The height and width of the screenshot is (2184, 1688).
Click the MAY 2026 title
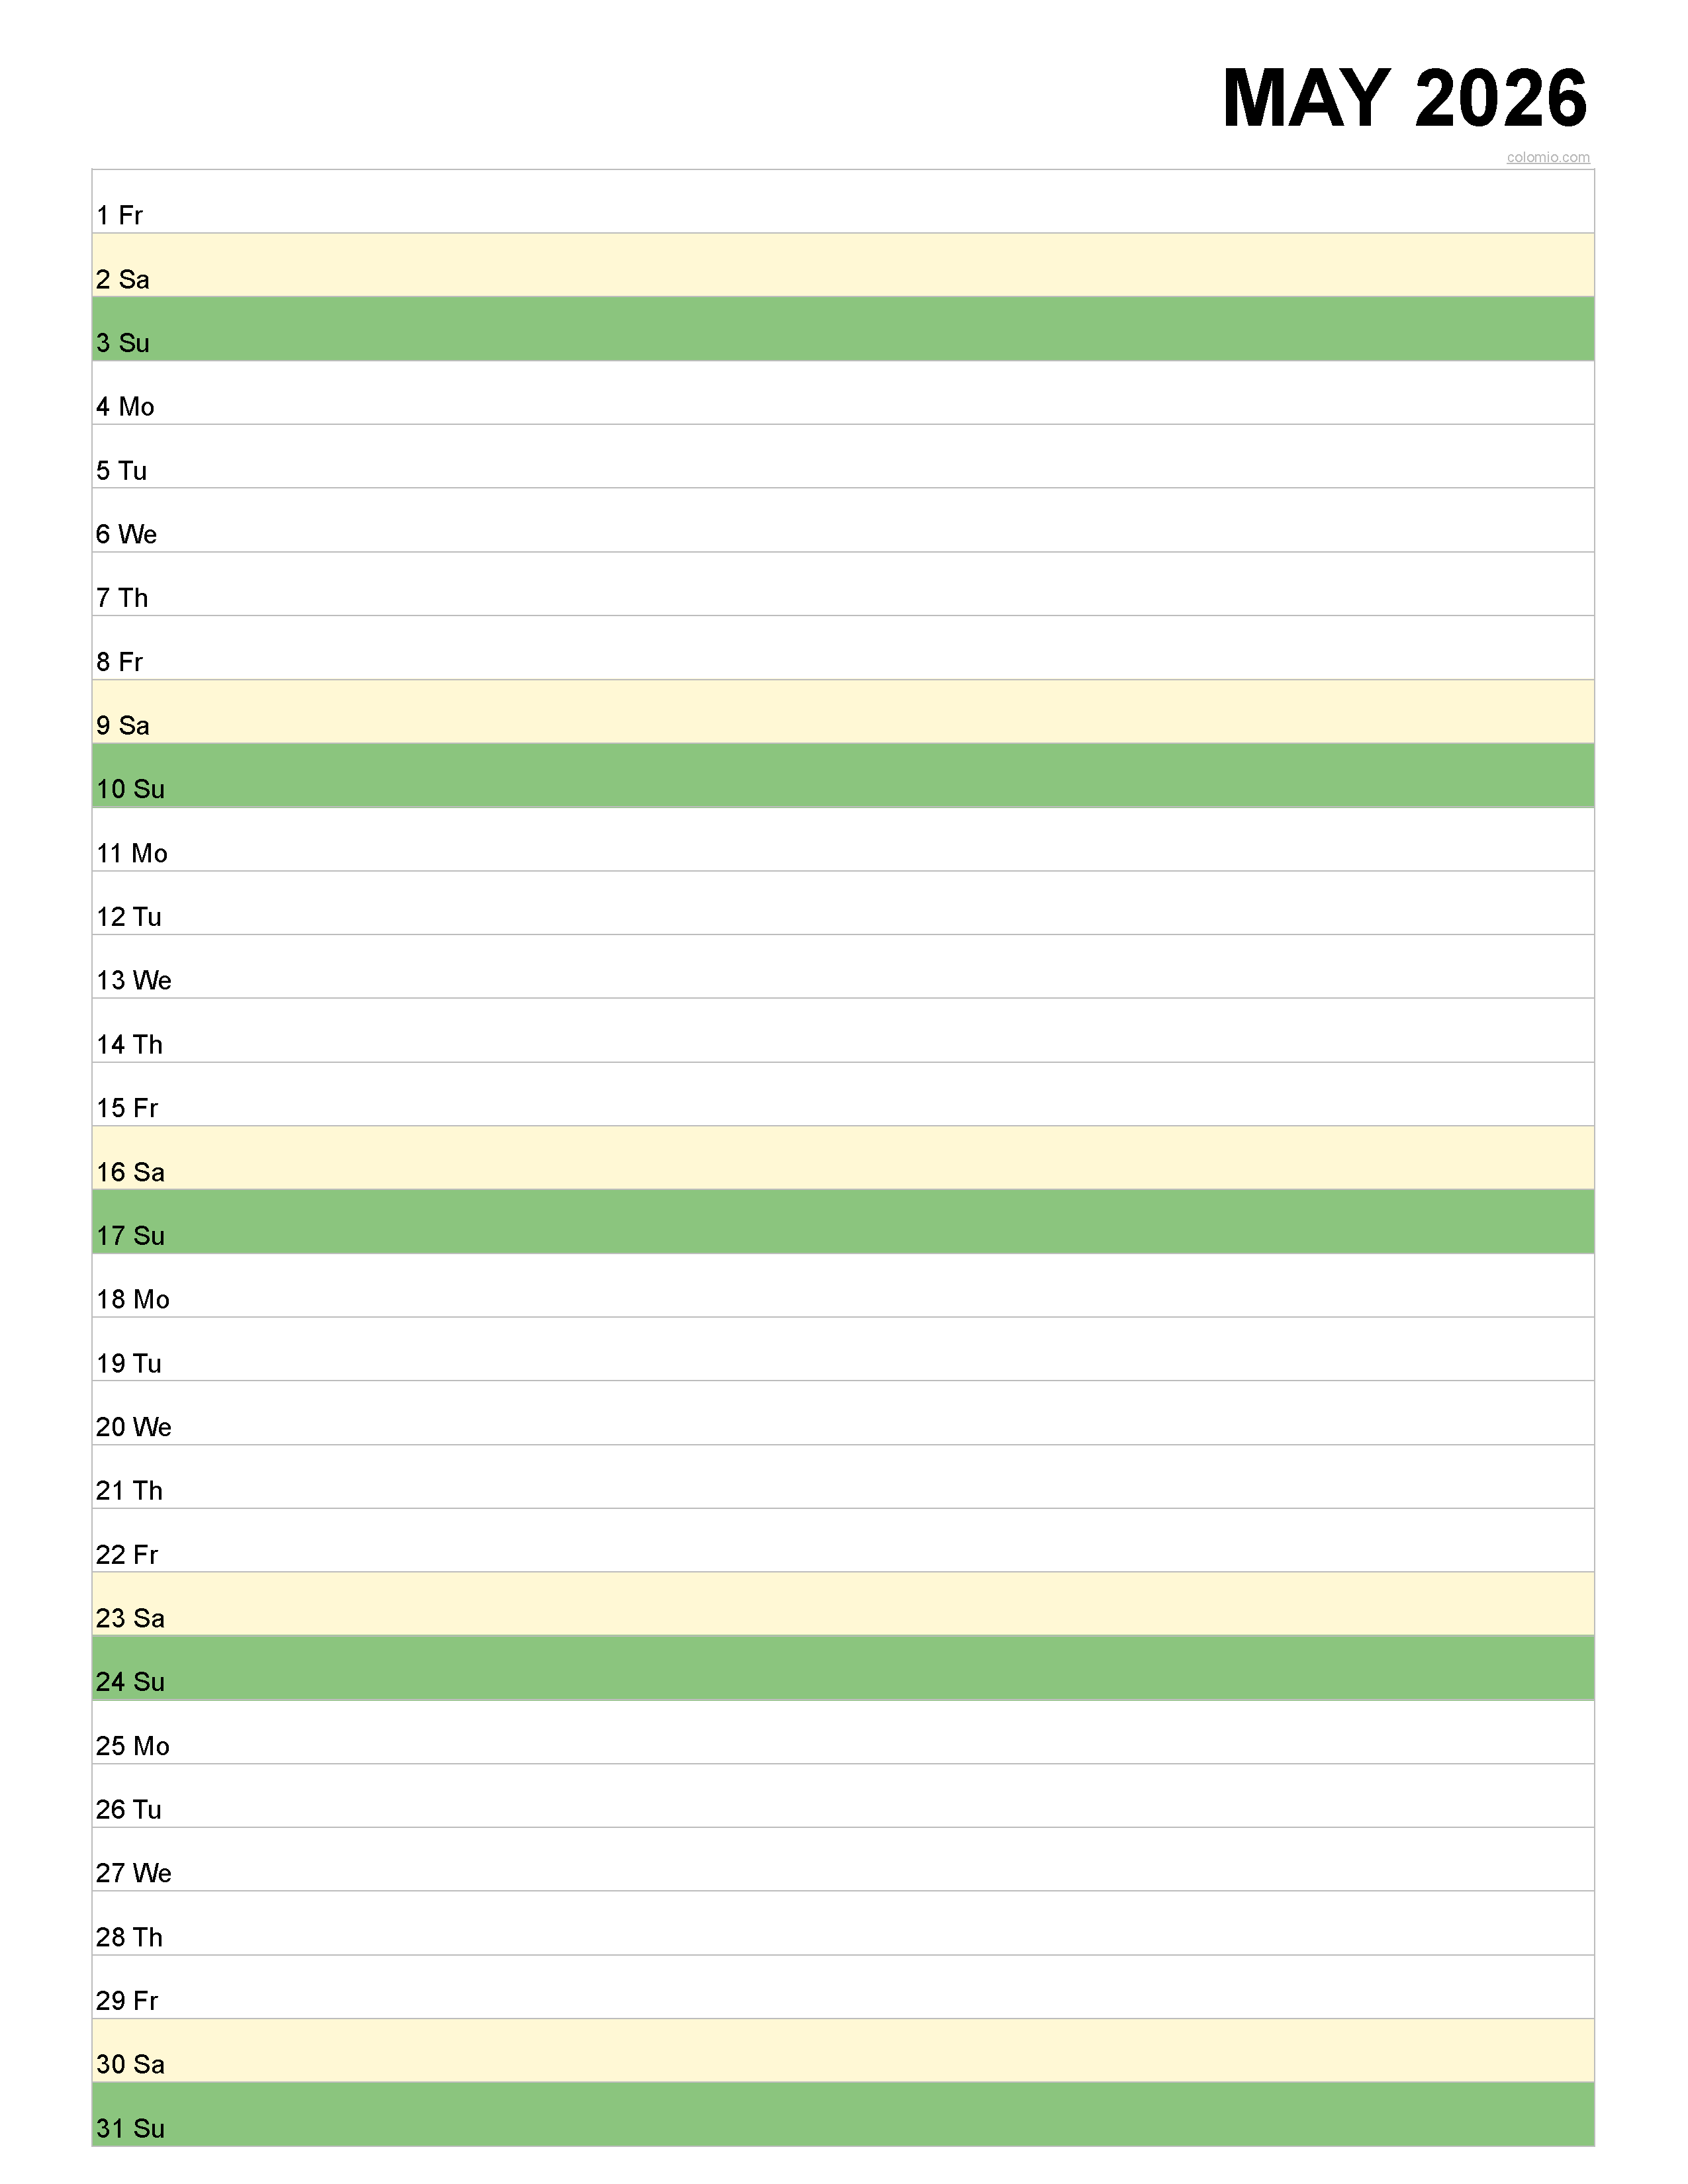pyautogui.click(x=1405, y=98)
